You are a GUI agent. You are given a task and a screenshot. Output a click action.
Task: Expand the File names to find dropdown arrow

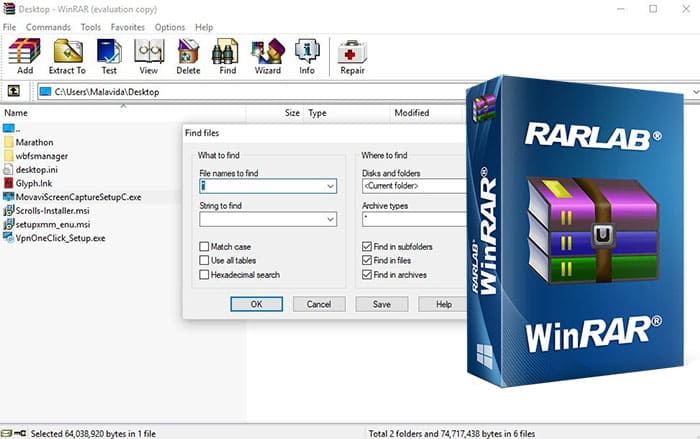(x=330, y=186)
